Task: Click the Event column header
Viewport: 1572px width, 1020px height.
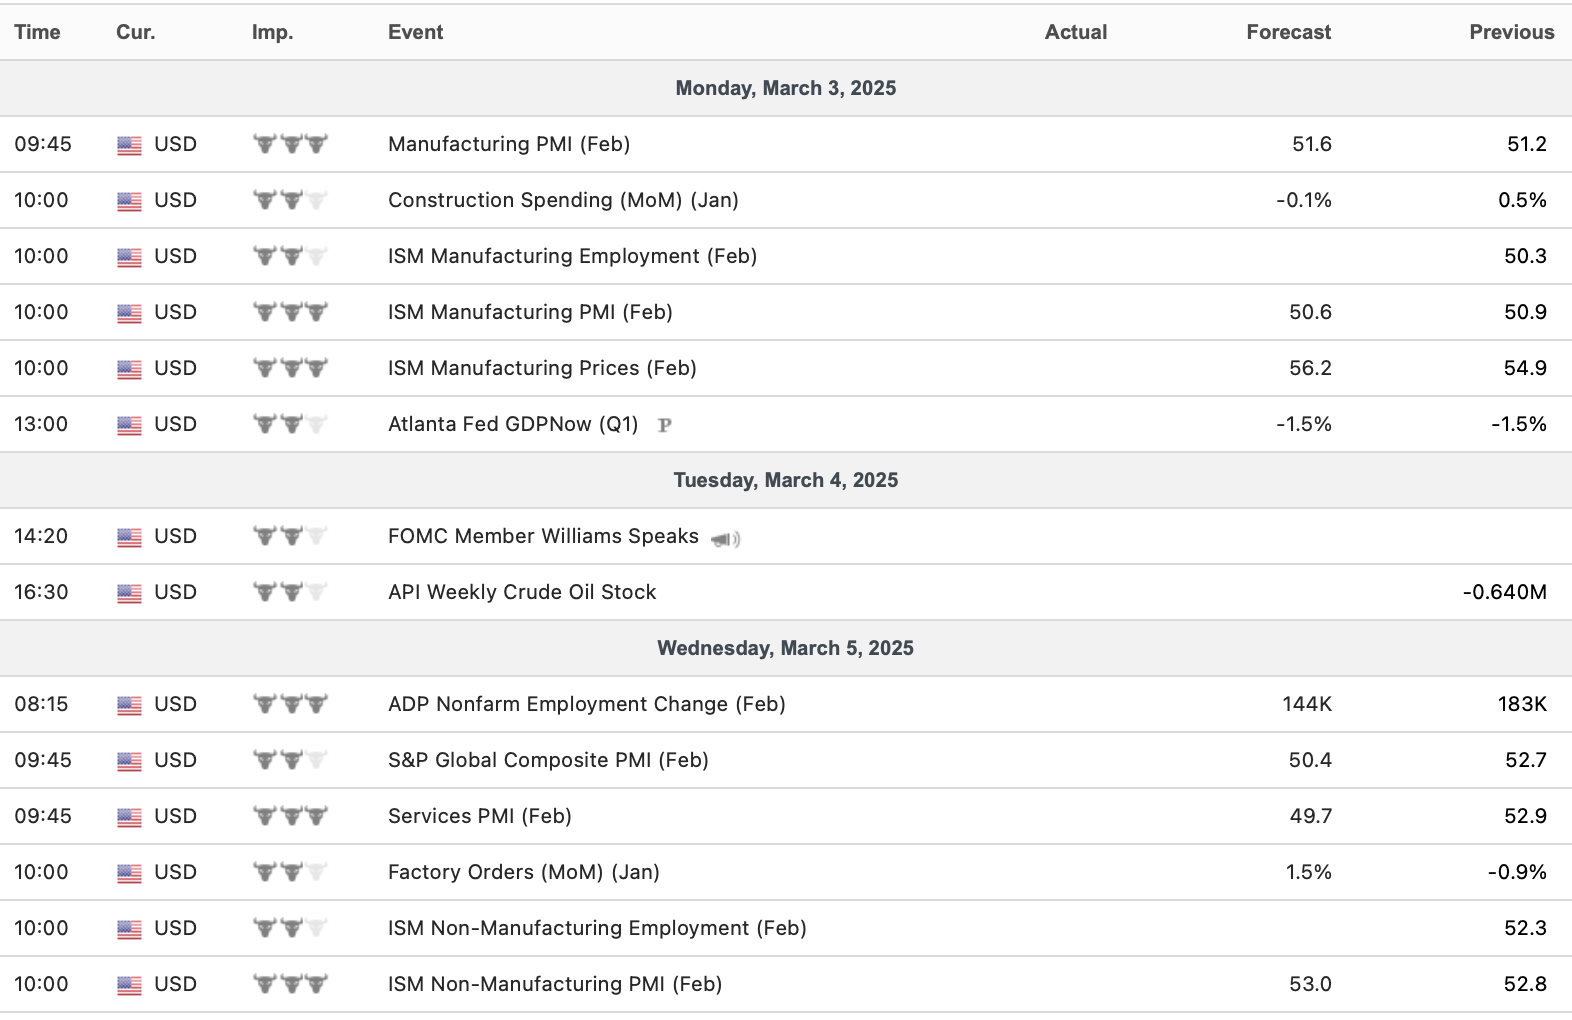Action: 415,32
